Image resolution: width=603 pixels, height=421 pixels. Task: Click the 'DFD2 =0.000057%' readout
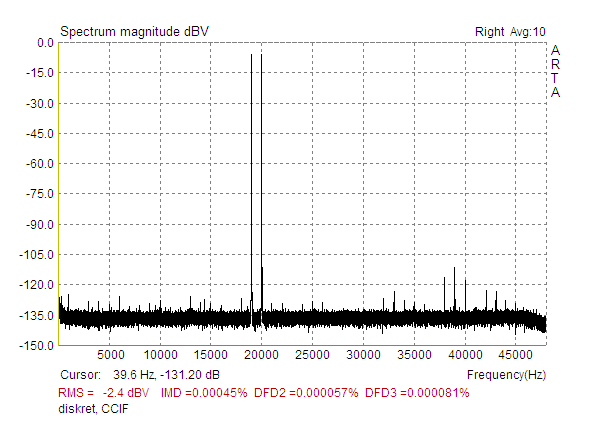pyautogui.click(x=306, y=393)
